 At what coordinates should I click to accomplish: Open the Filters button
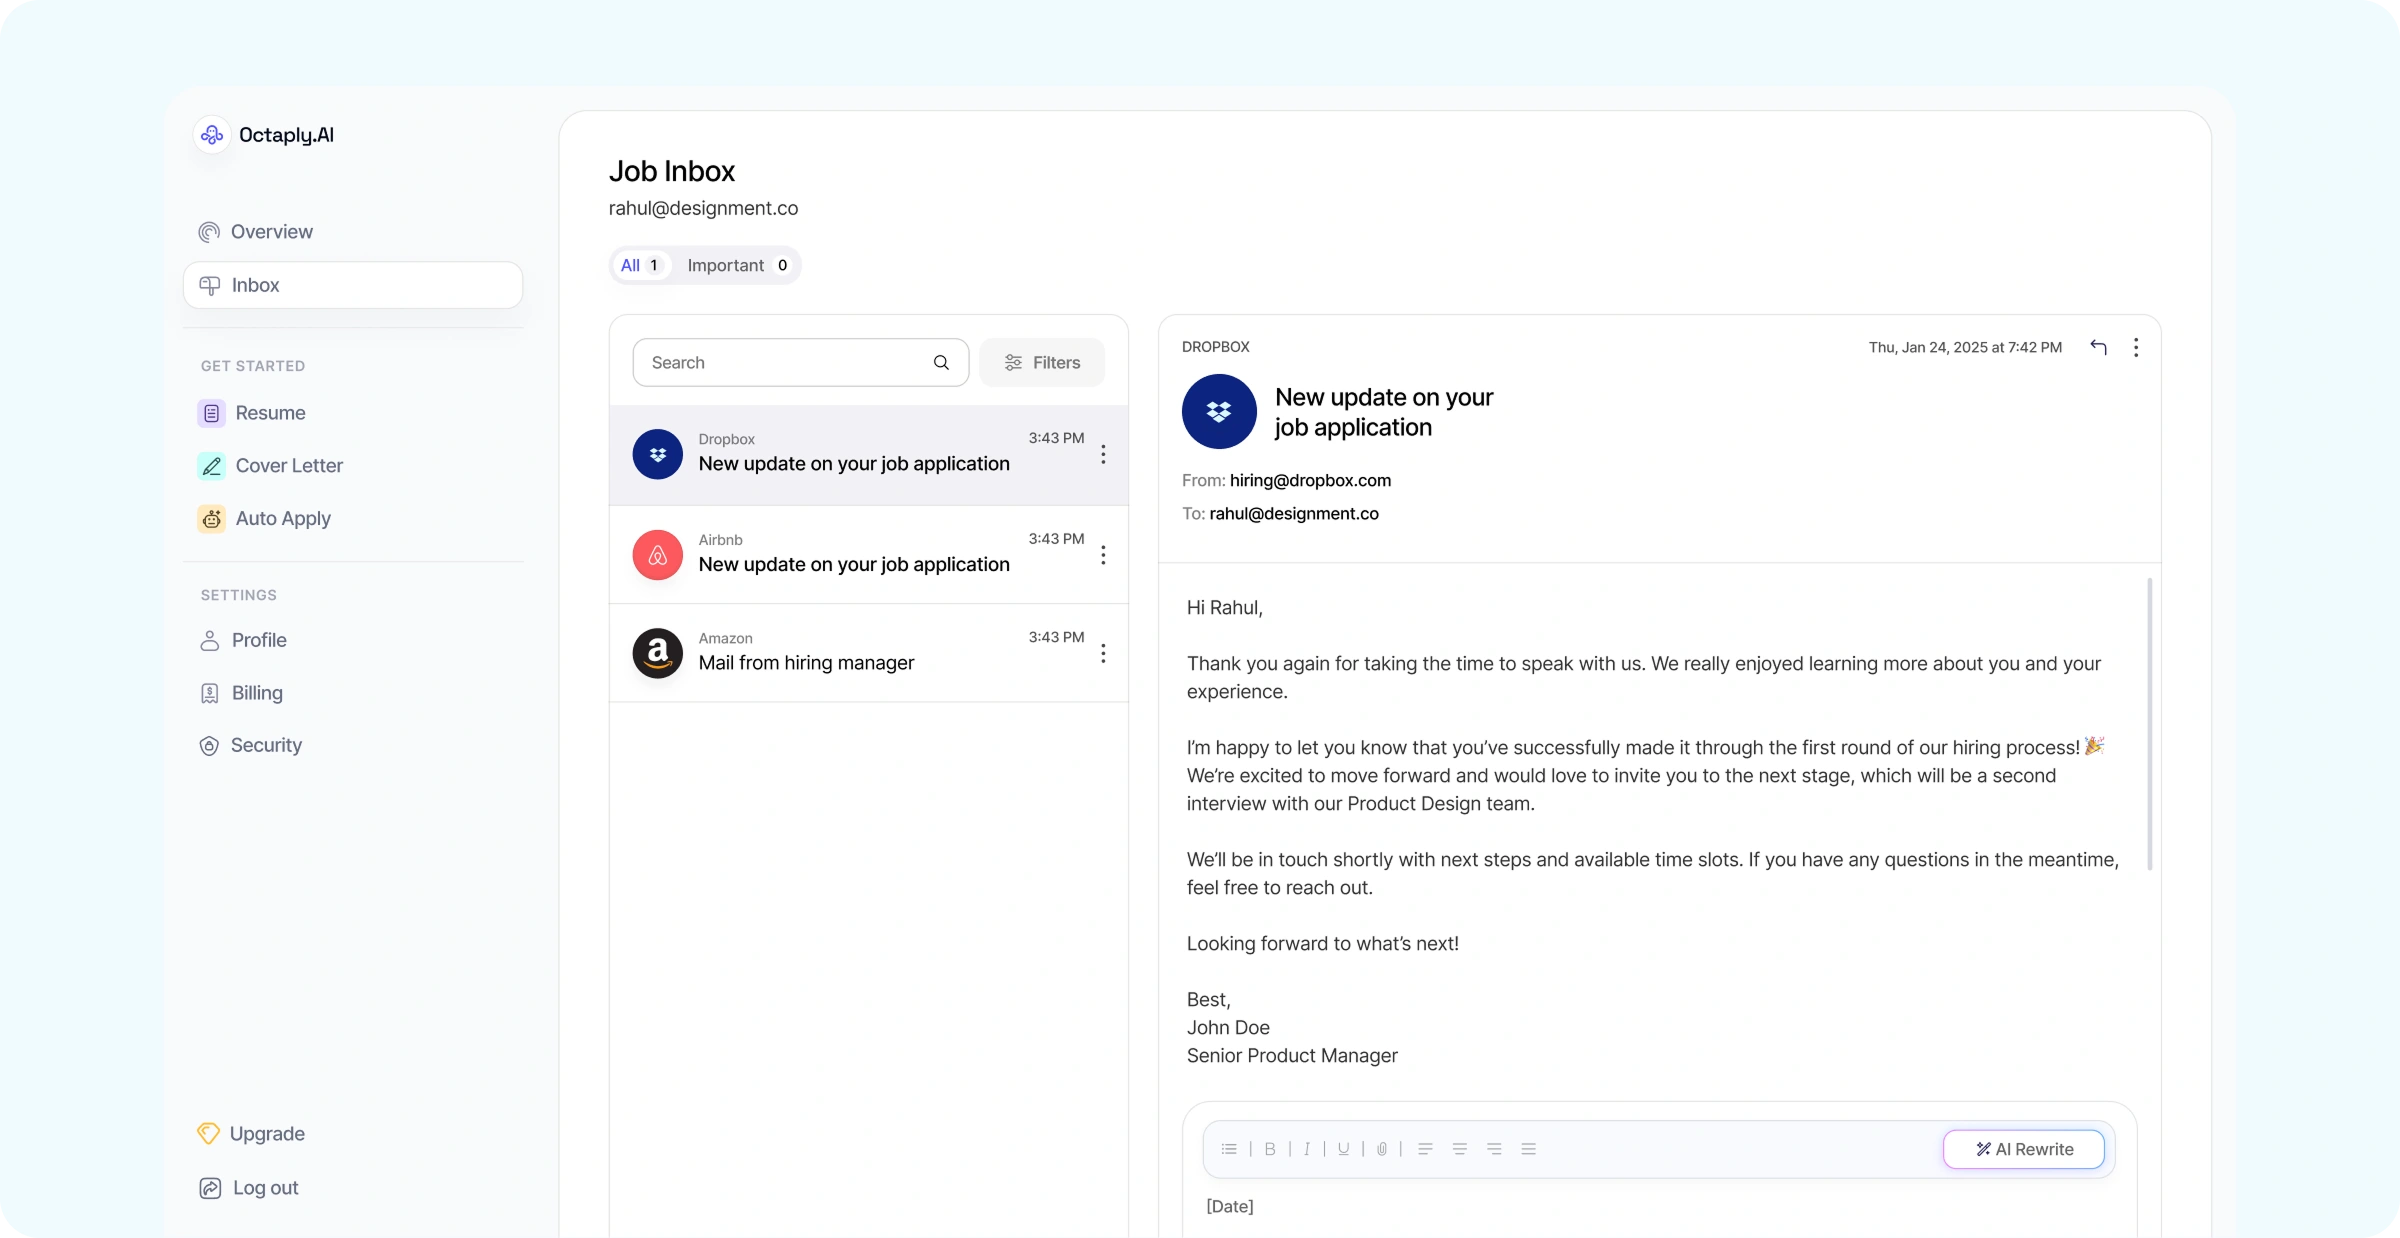click(x=1042, y=362)
